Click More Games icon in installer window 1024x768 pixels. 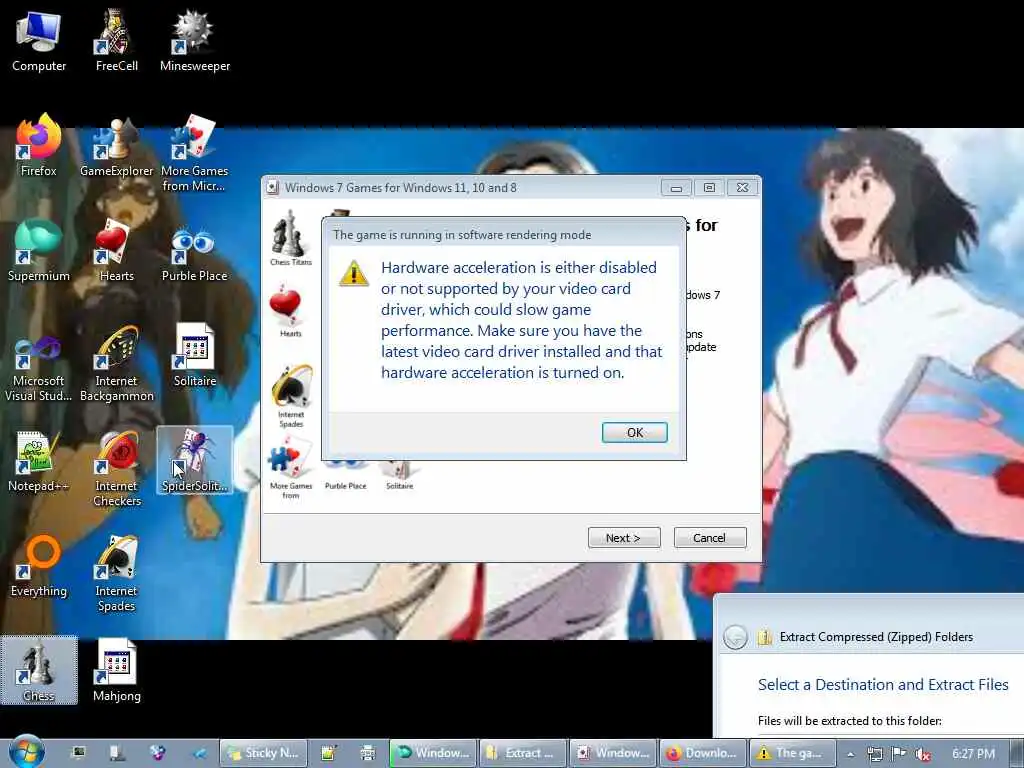pos(290,469)
